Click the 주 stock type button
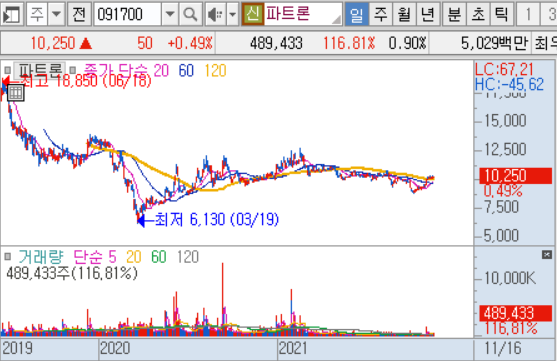The image size is (557, 361). [37, 14]
